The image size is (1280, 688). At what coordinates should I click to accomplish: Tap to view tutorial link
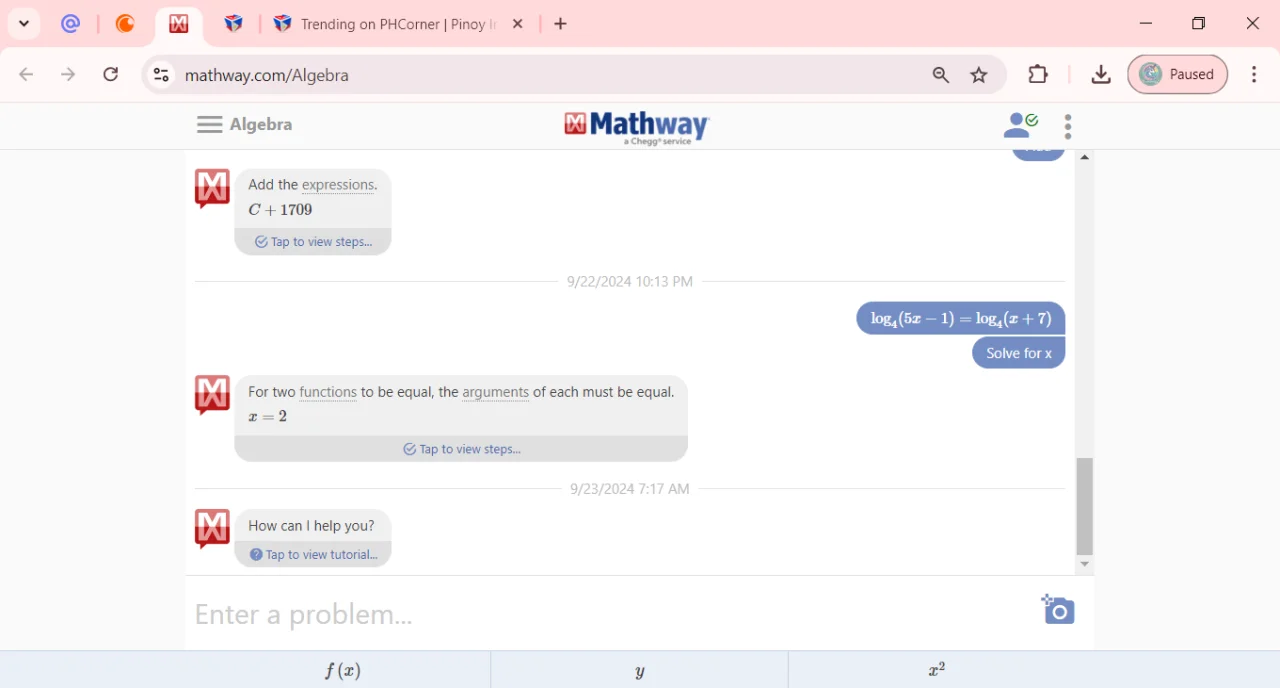click(313, 555)
